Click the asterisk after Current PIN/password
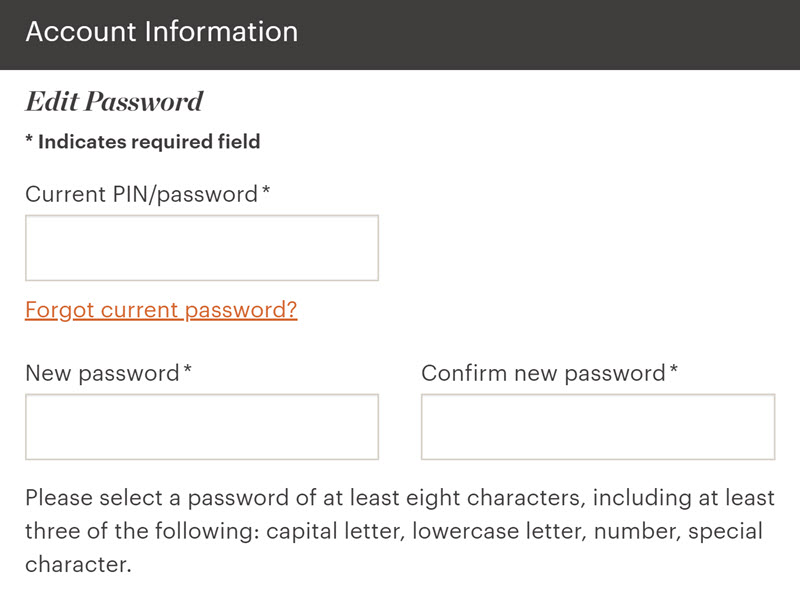800x597 pixels. [x=266, y=190]
